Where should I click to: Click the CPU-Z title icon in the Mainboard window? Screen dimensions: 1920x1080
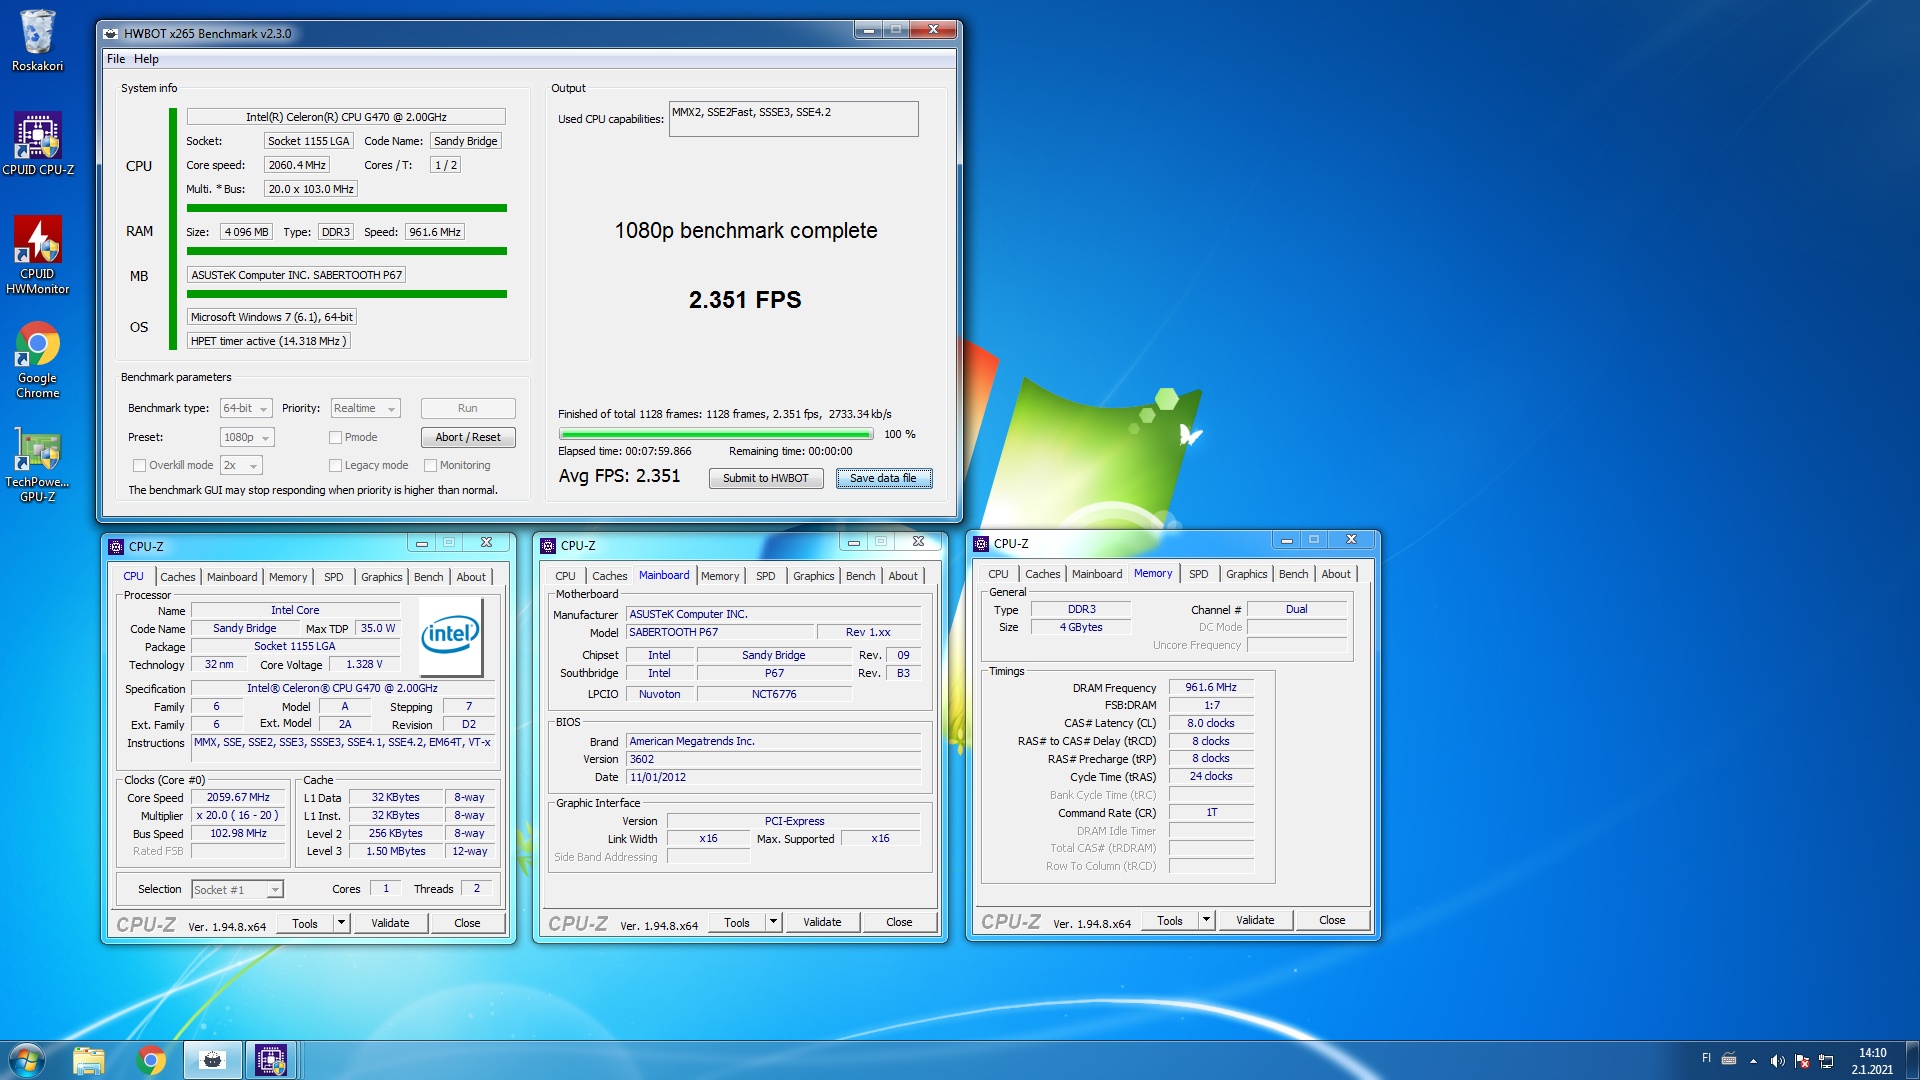click(x=548, y=545)
